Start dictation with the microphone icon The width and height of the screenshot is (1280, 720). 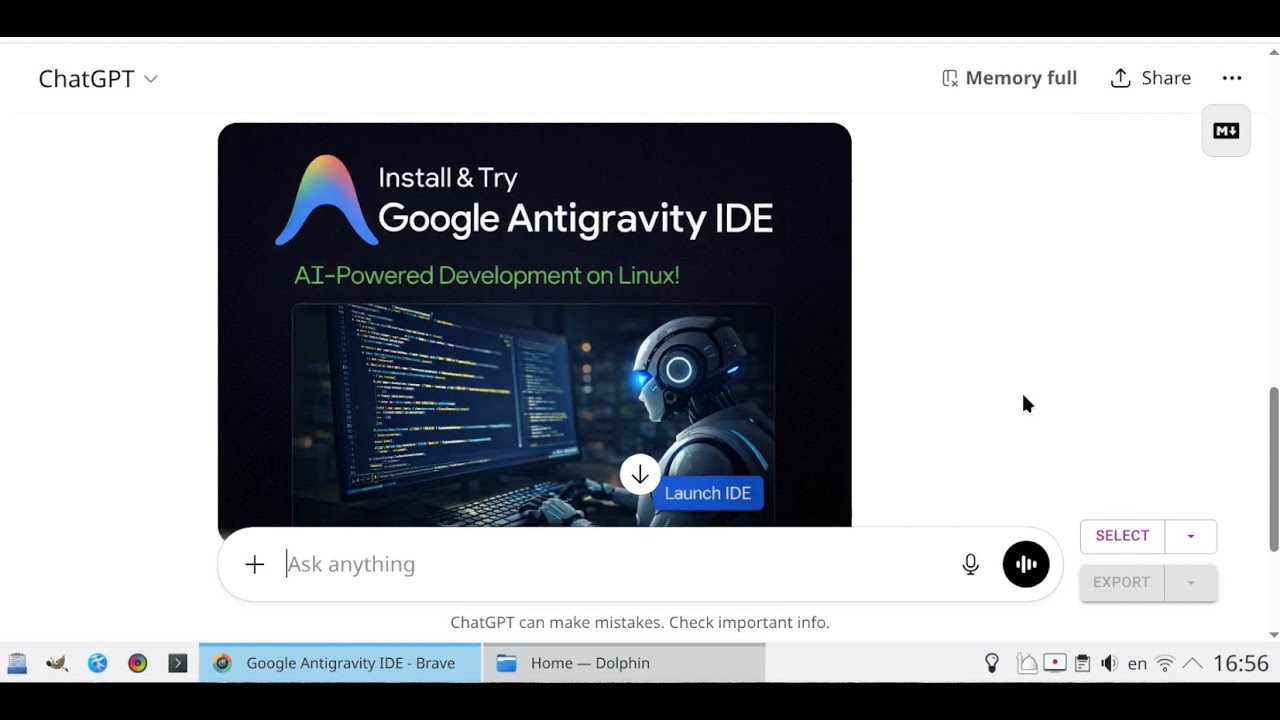point(970,564)
